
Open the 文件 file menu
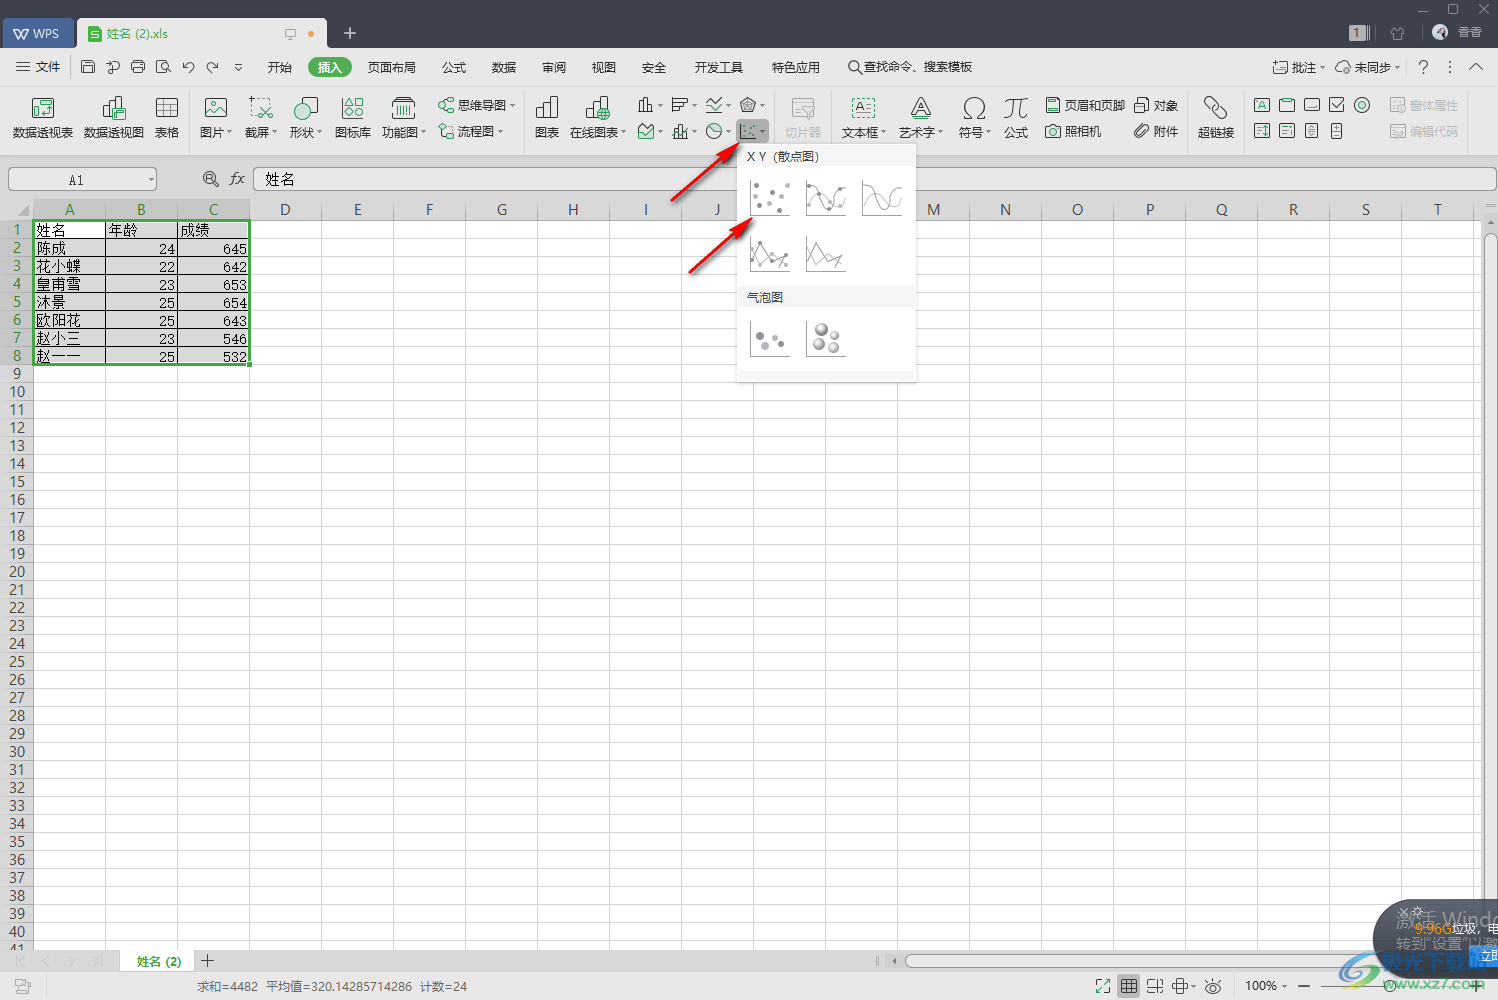coord(38,67)
